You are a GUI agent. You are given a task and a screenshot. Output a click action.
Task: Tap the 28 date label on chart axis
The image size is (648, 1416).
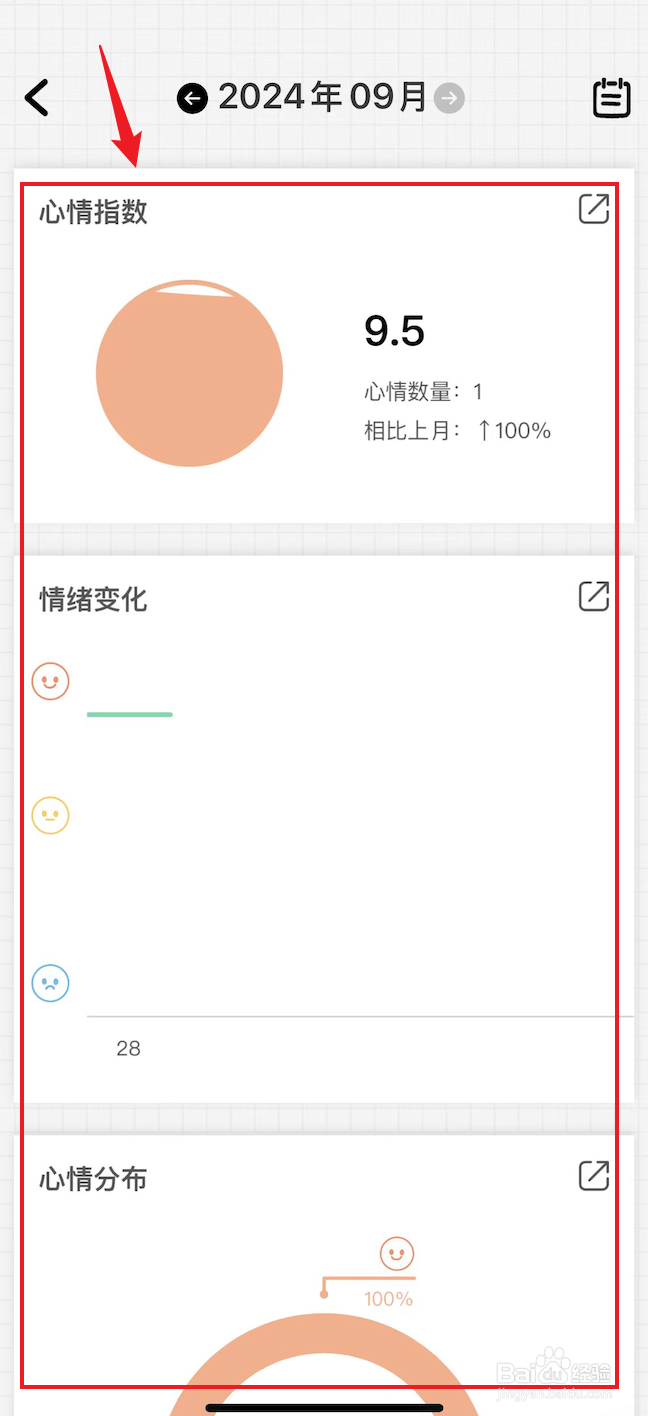pos(128,1048)
